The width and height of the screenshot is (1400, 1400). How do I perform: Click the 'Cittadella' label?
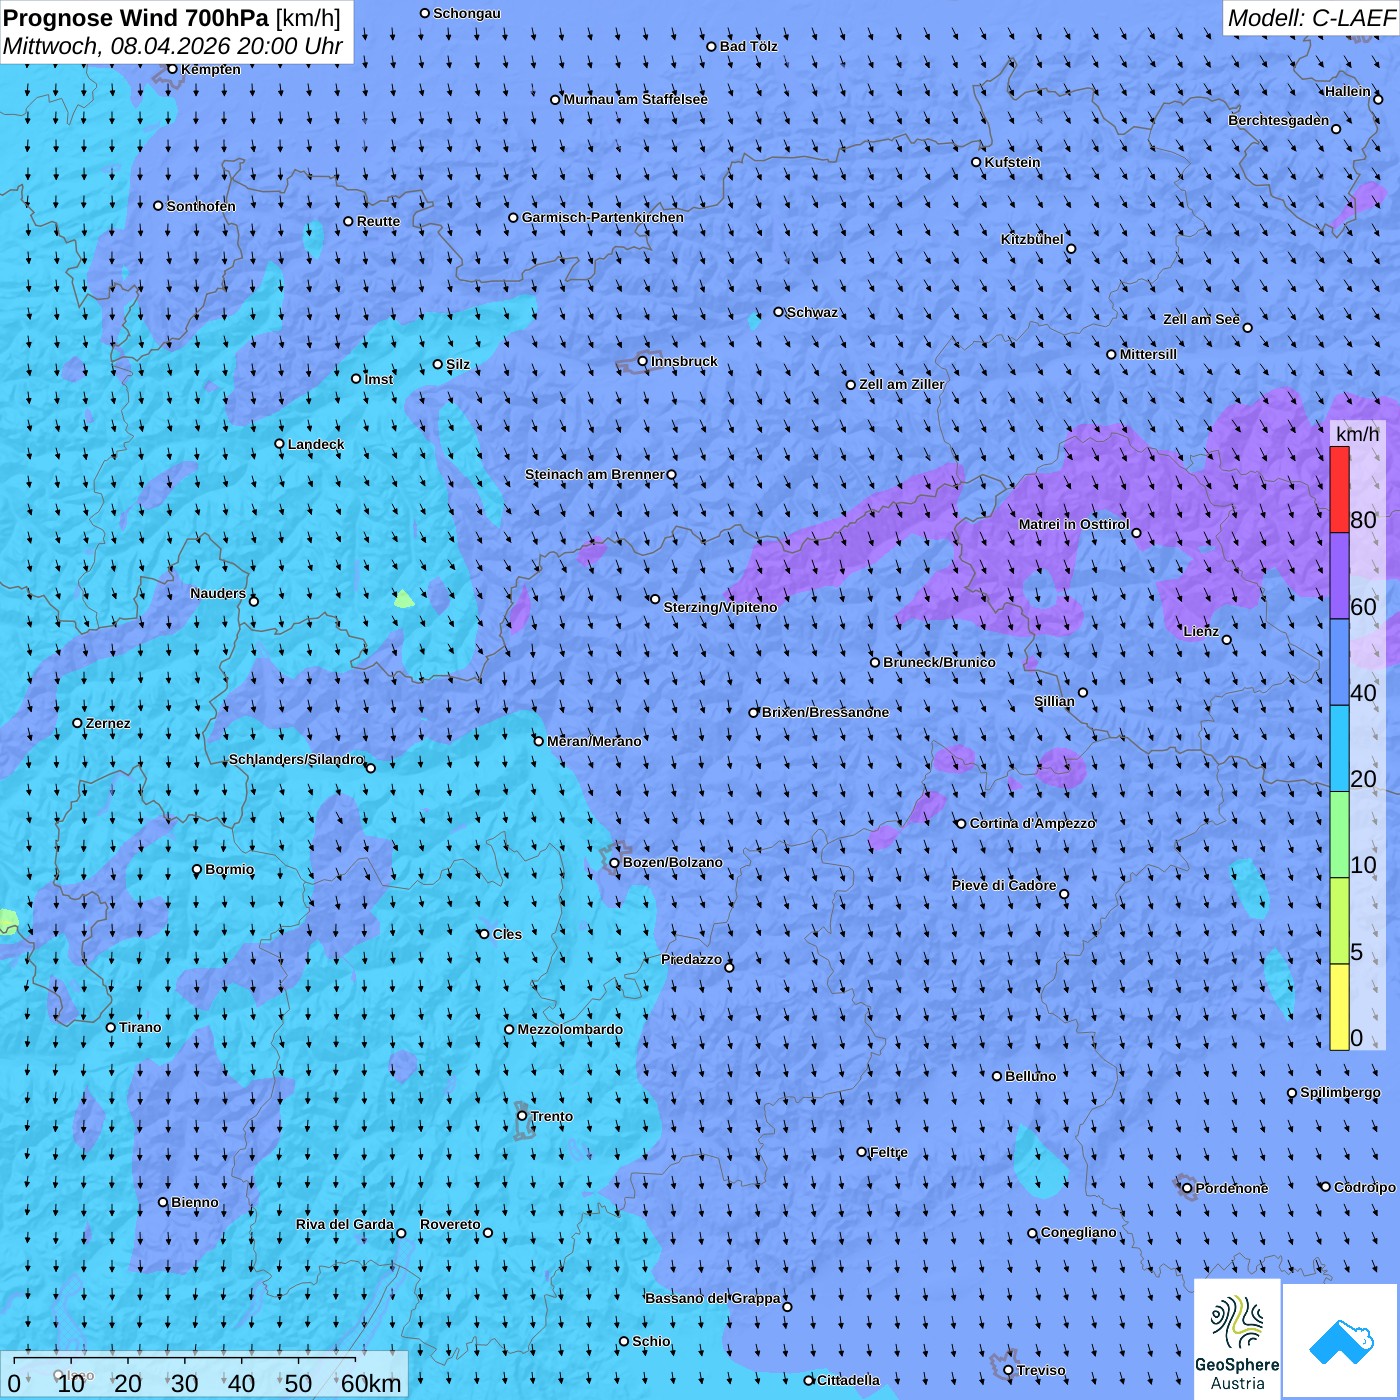848,1380
